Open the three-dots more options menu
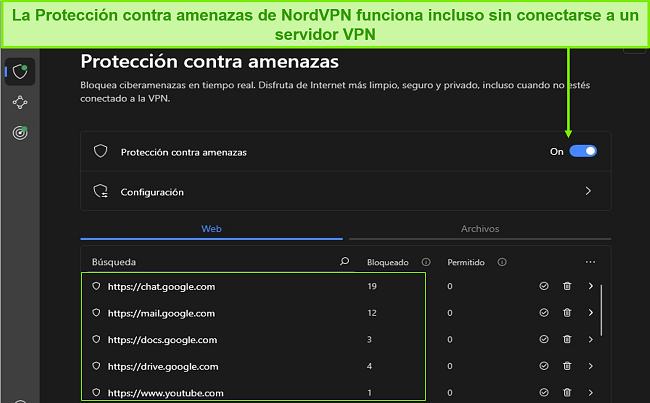Viewport: 650px width, 403px height. tap(590, 262)
